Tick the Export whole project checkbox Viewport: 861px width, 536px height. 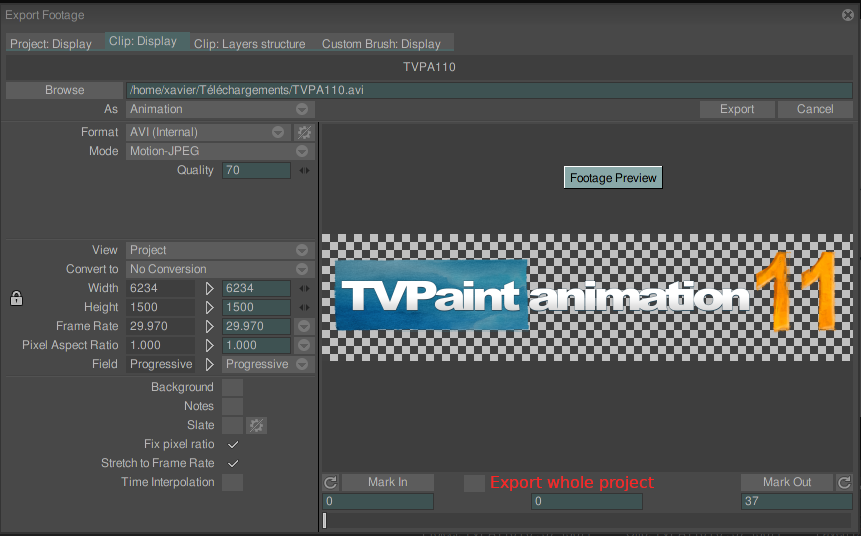point(474,483)
